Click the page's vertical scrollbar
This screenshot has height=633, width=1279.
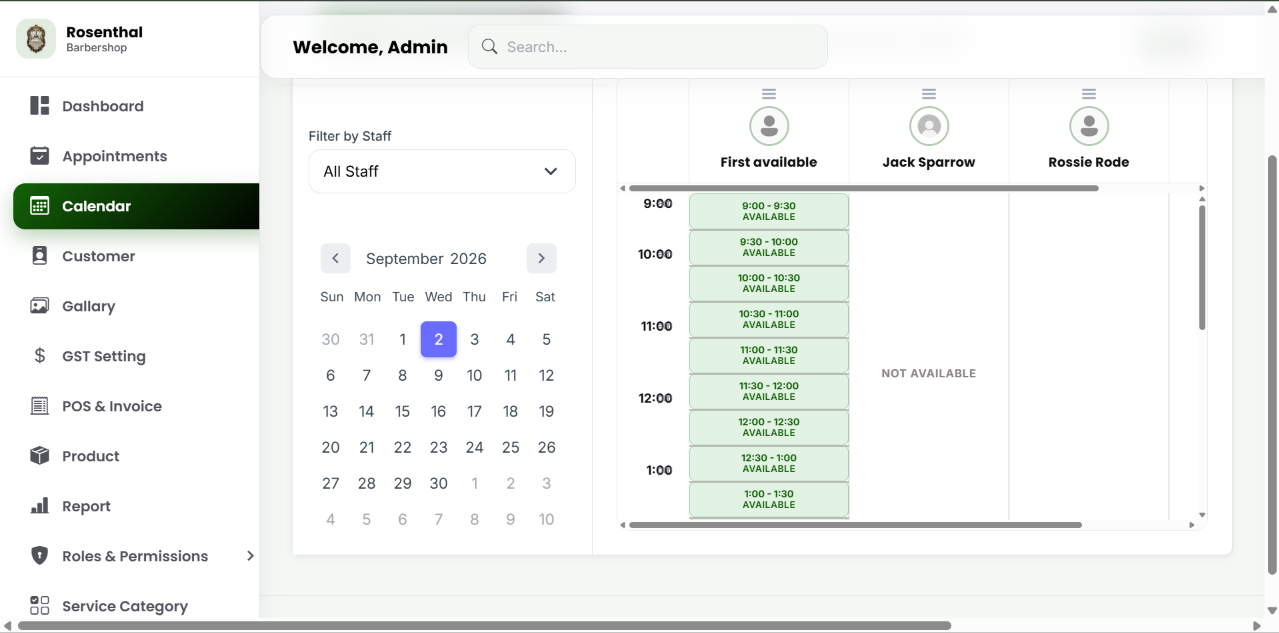click(x=1272, y=365)
